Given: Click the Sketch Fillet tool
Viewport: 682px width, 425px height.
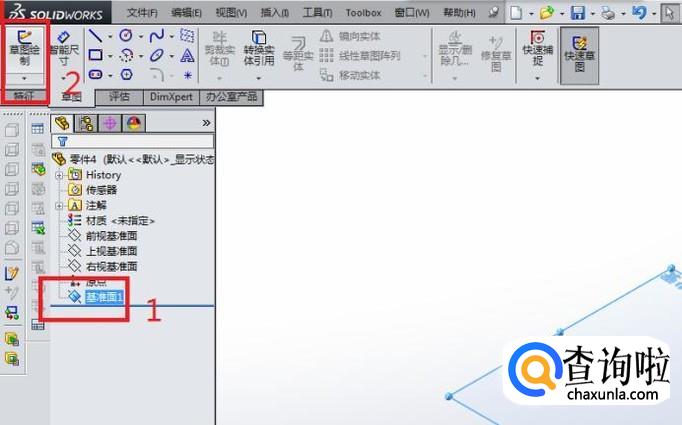Looking at the screenshot, I should (x=157, y=75).
